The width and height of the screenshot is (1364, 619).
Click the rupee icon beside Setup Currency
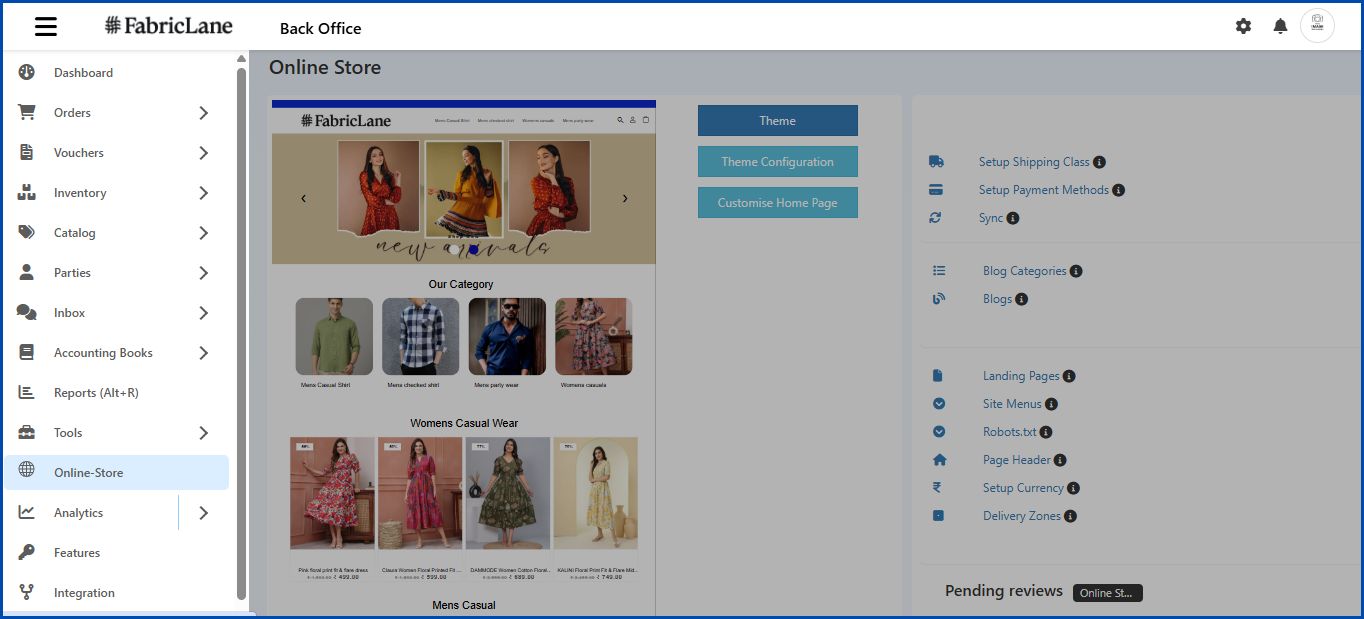pyautogui.click(x=937, y=487)
